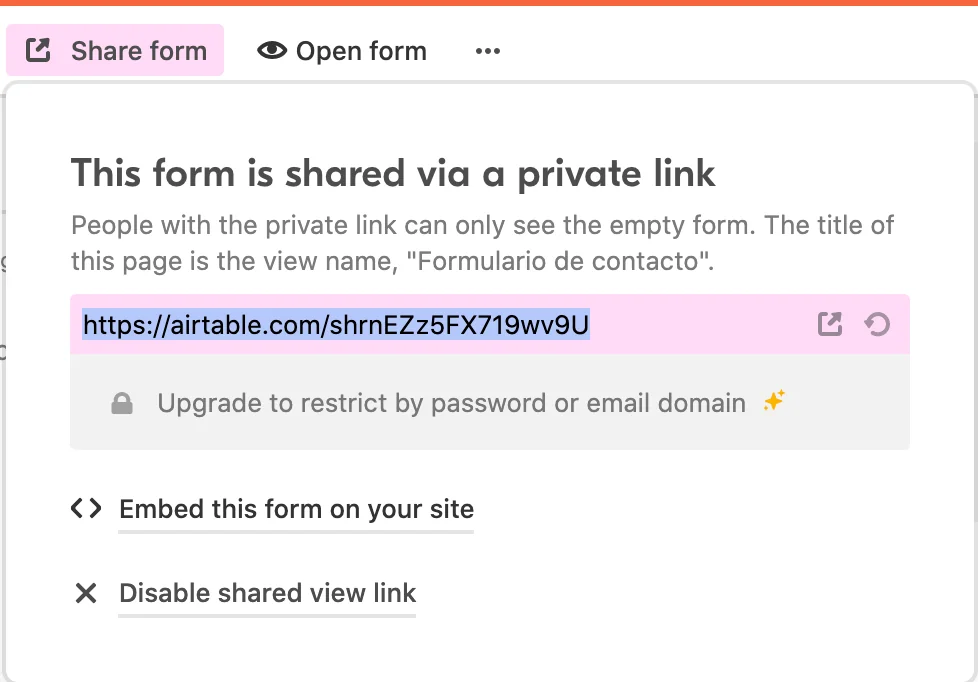Click the private link heading text
The height and width of the screenshot is (682, 978).
(393, 174)
